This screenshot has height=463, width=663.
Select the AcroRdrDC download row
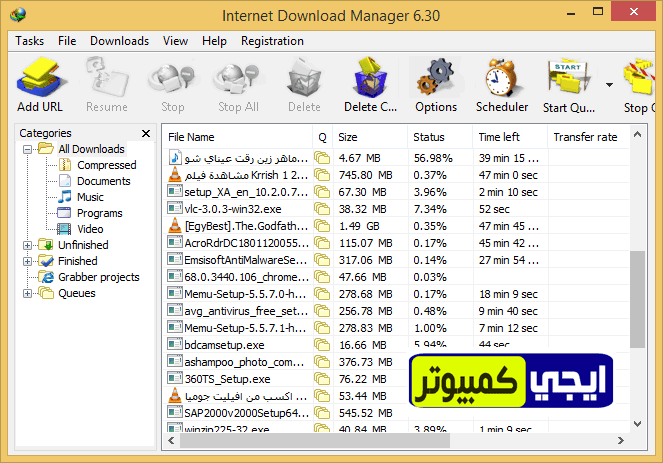click(x=396, y=243)
